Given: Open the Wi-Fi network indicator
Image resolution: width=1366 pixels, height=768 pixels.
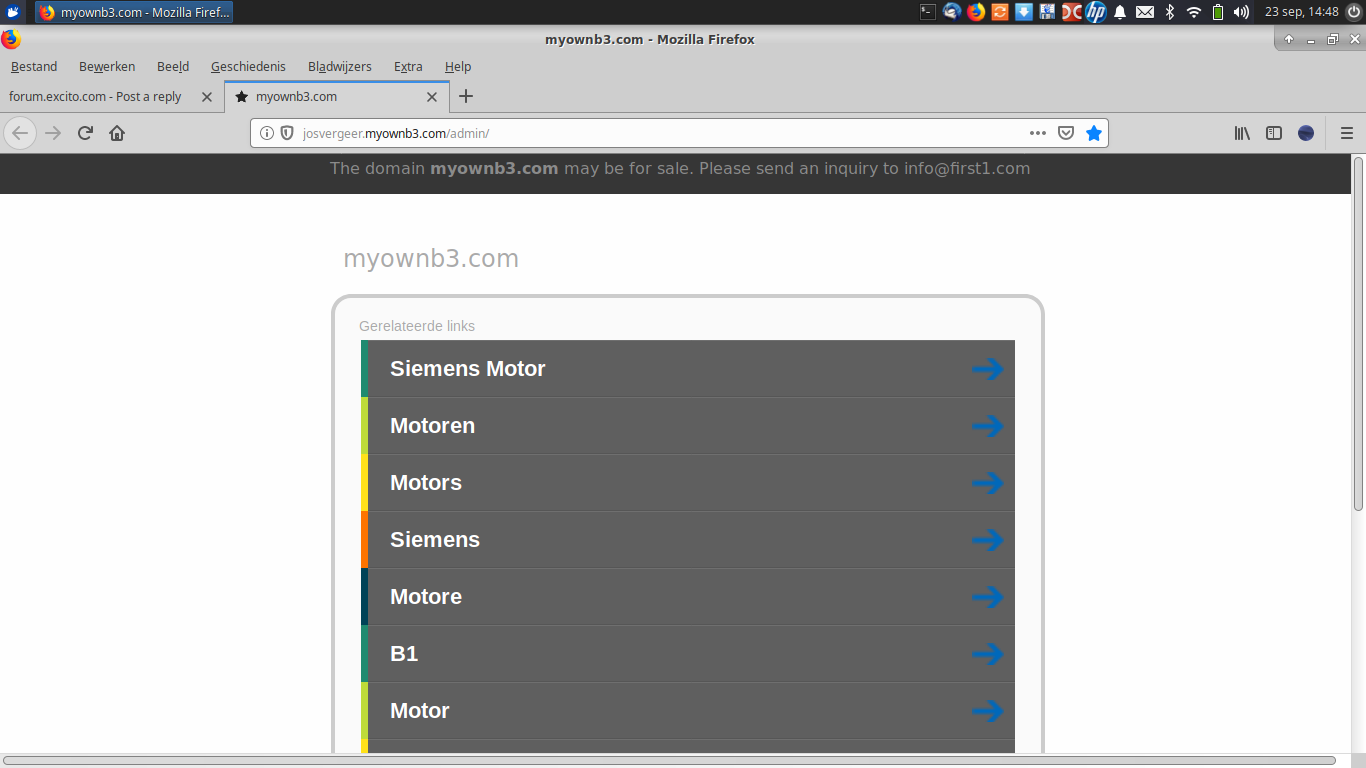Looking at the screenshot, I should pos(1194,12).
